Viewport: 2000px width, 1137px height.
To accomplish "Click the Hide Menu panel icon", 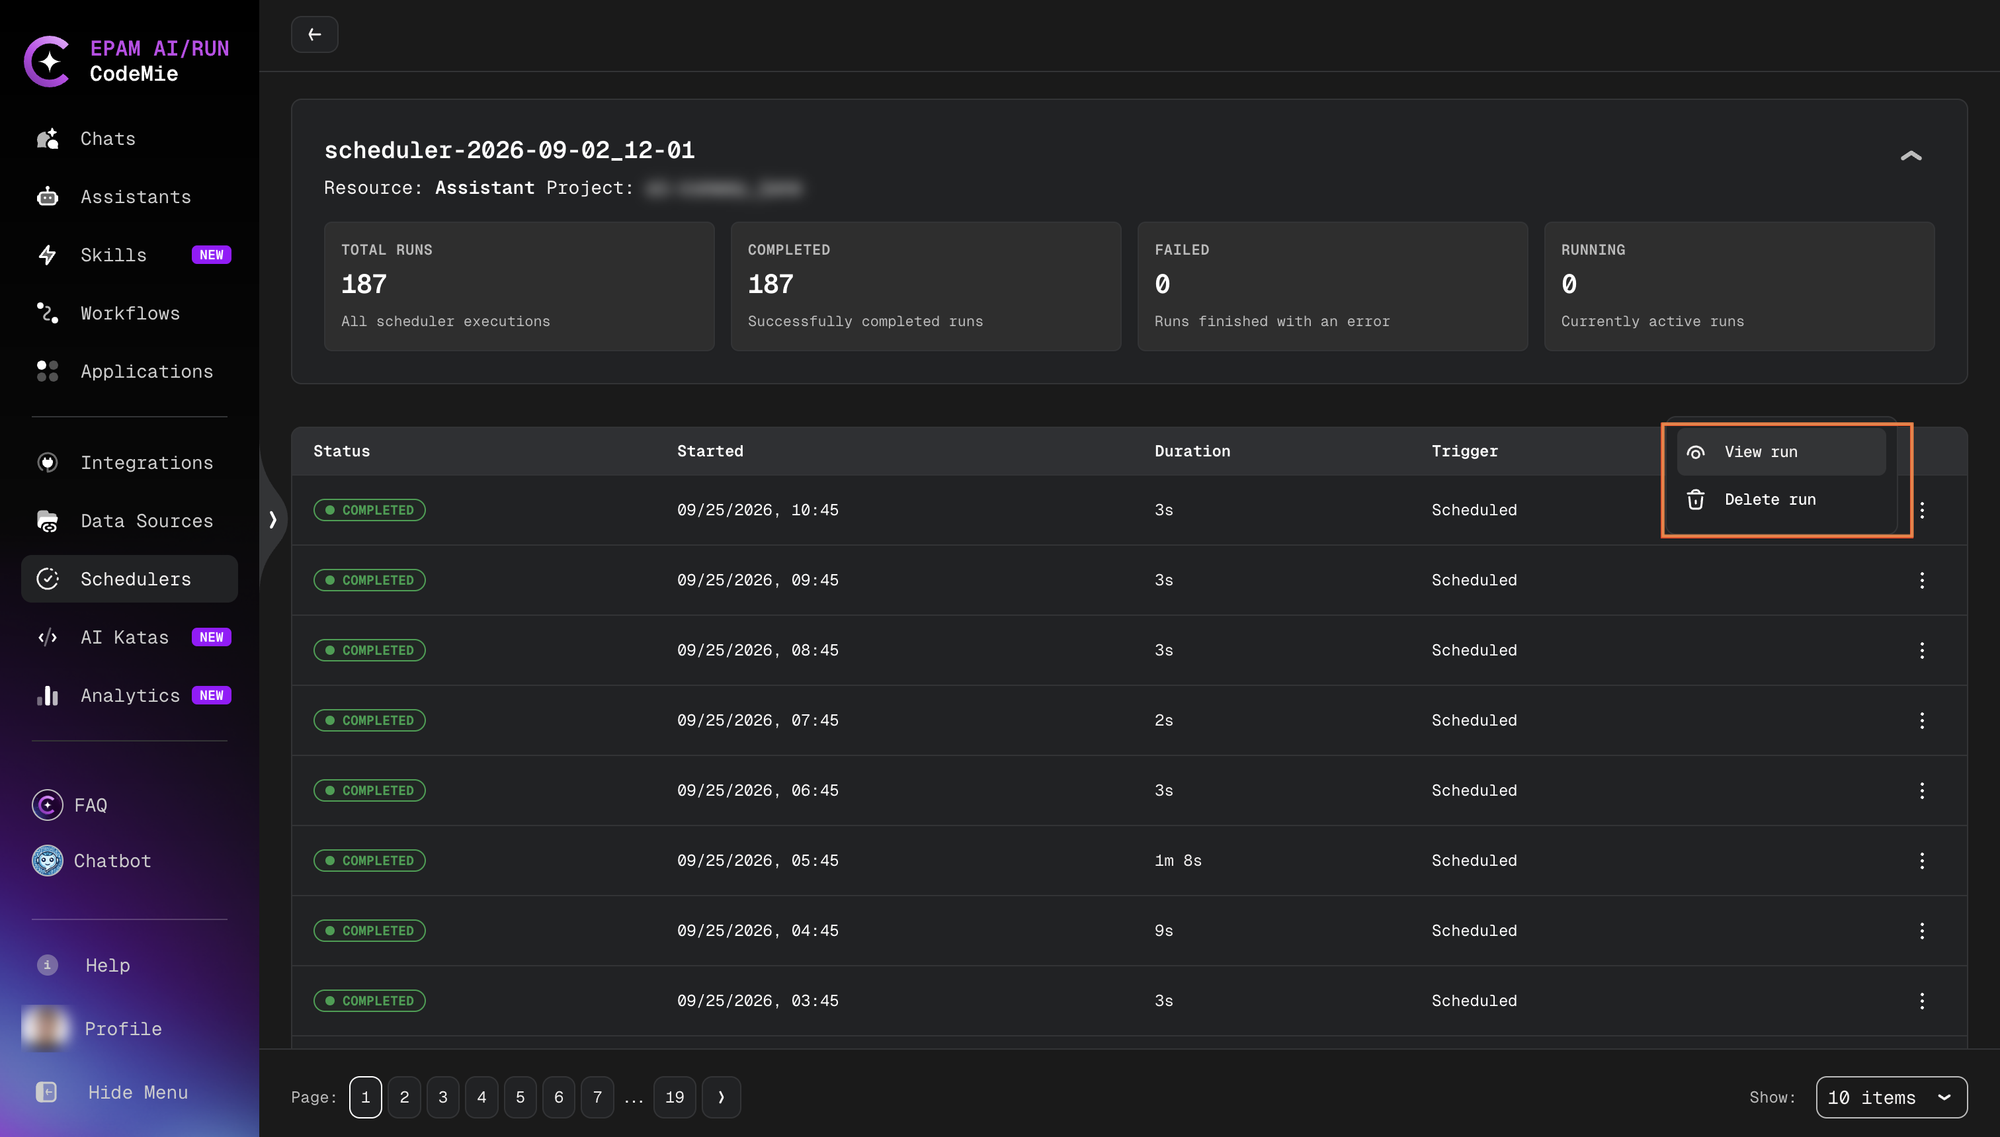I will tap(47, 1092).
